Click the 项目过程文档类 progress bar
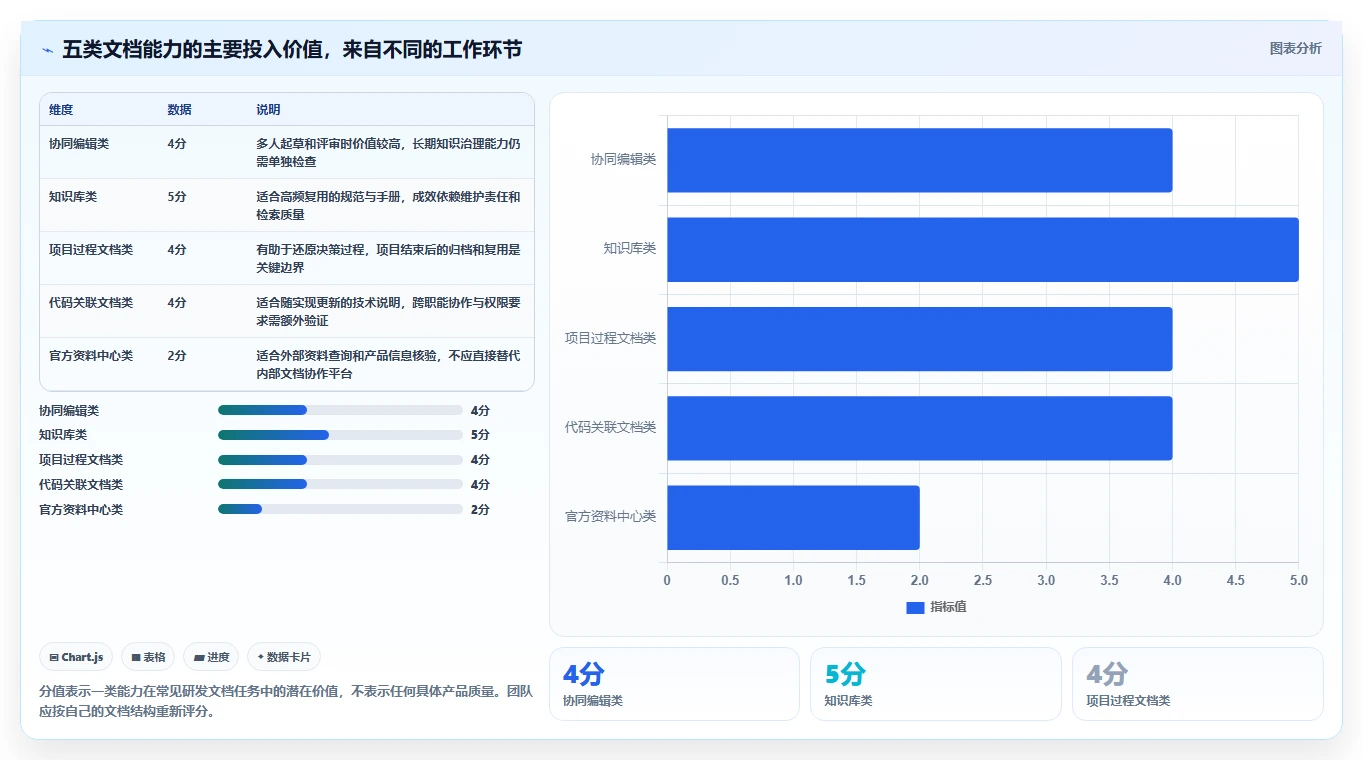Screen dimensions: 1363x760 340,460
